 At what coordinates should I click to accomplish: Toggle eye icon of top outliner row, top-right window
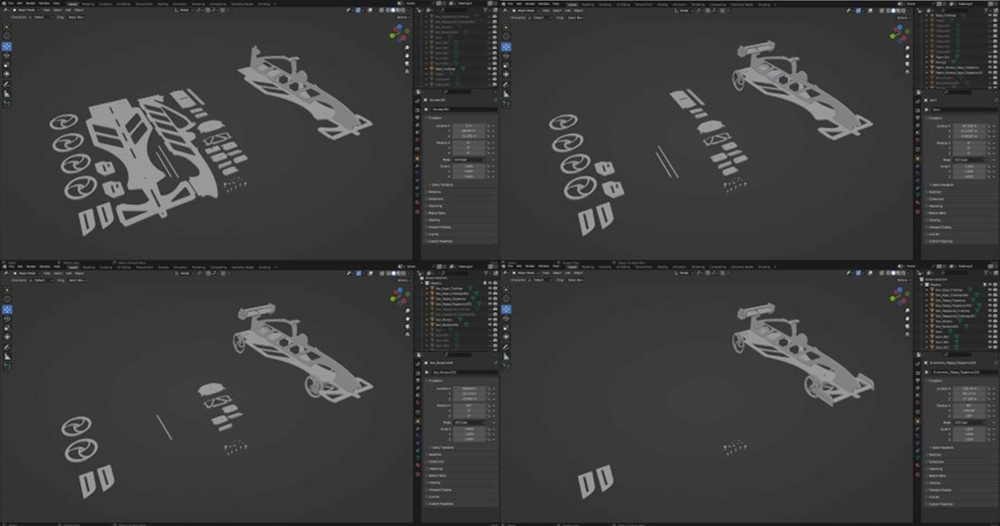click(992, 16)
